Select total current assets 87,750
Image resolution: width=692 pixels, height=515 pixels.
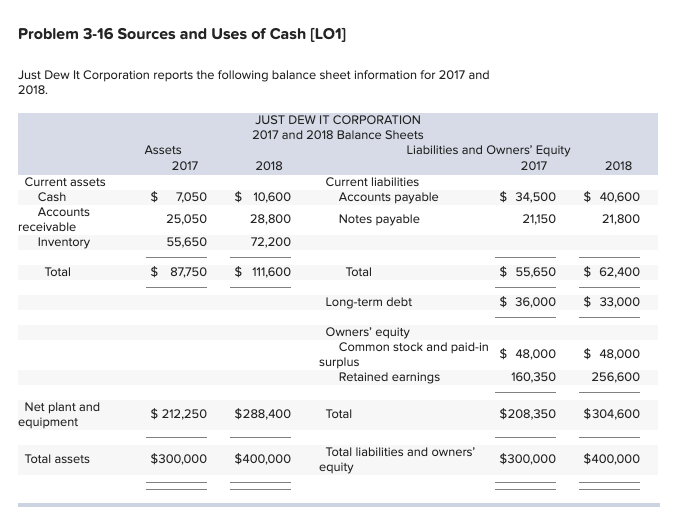coord(188,272)
